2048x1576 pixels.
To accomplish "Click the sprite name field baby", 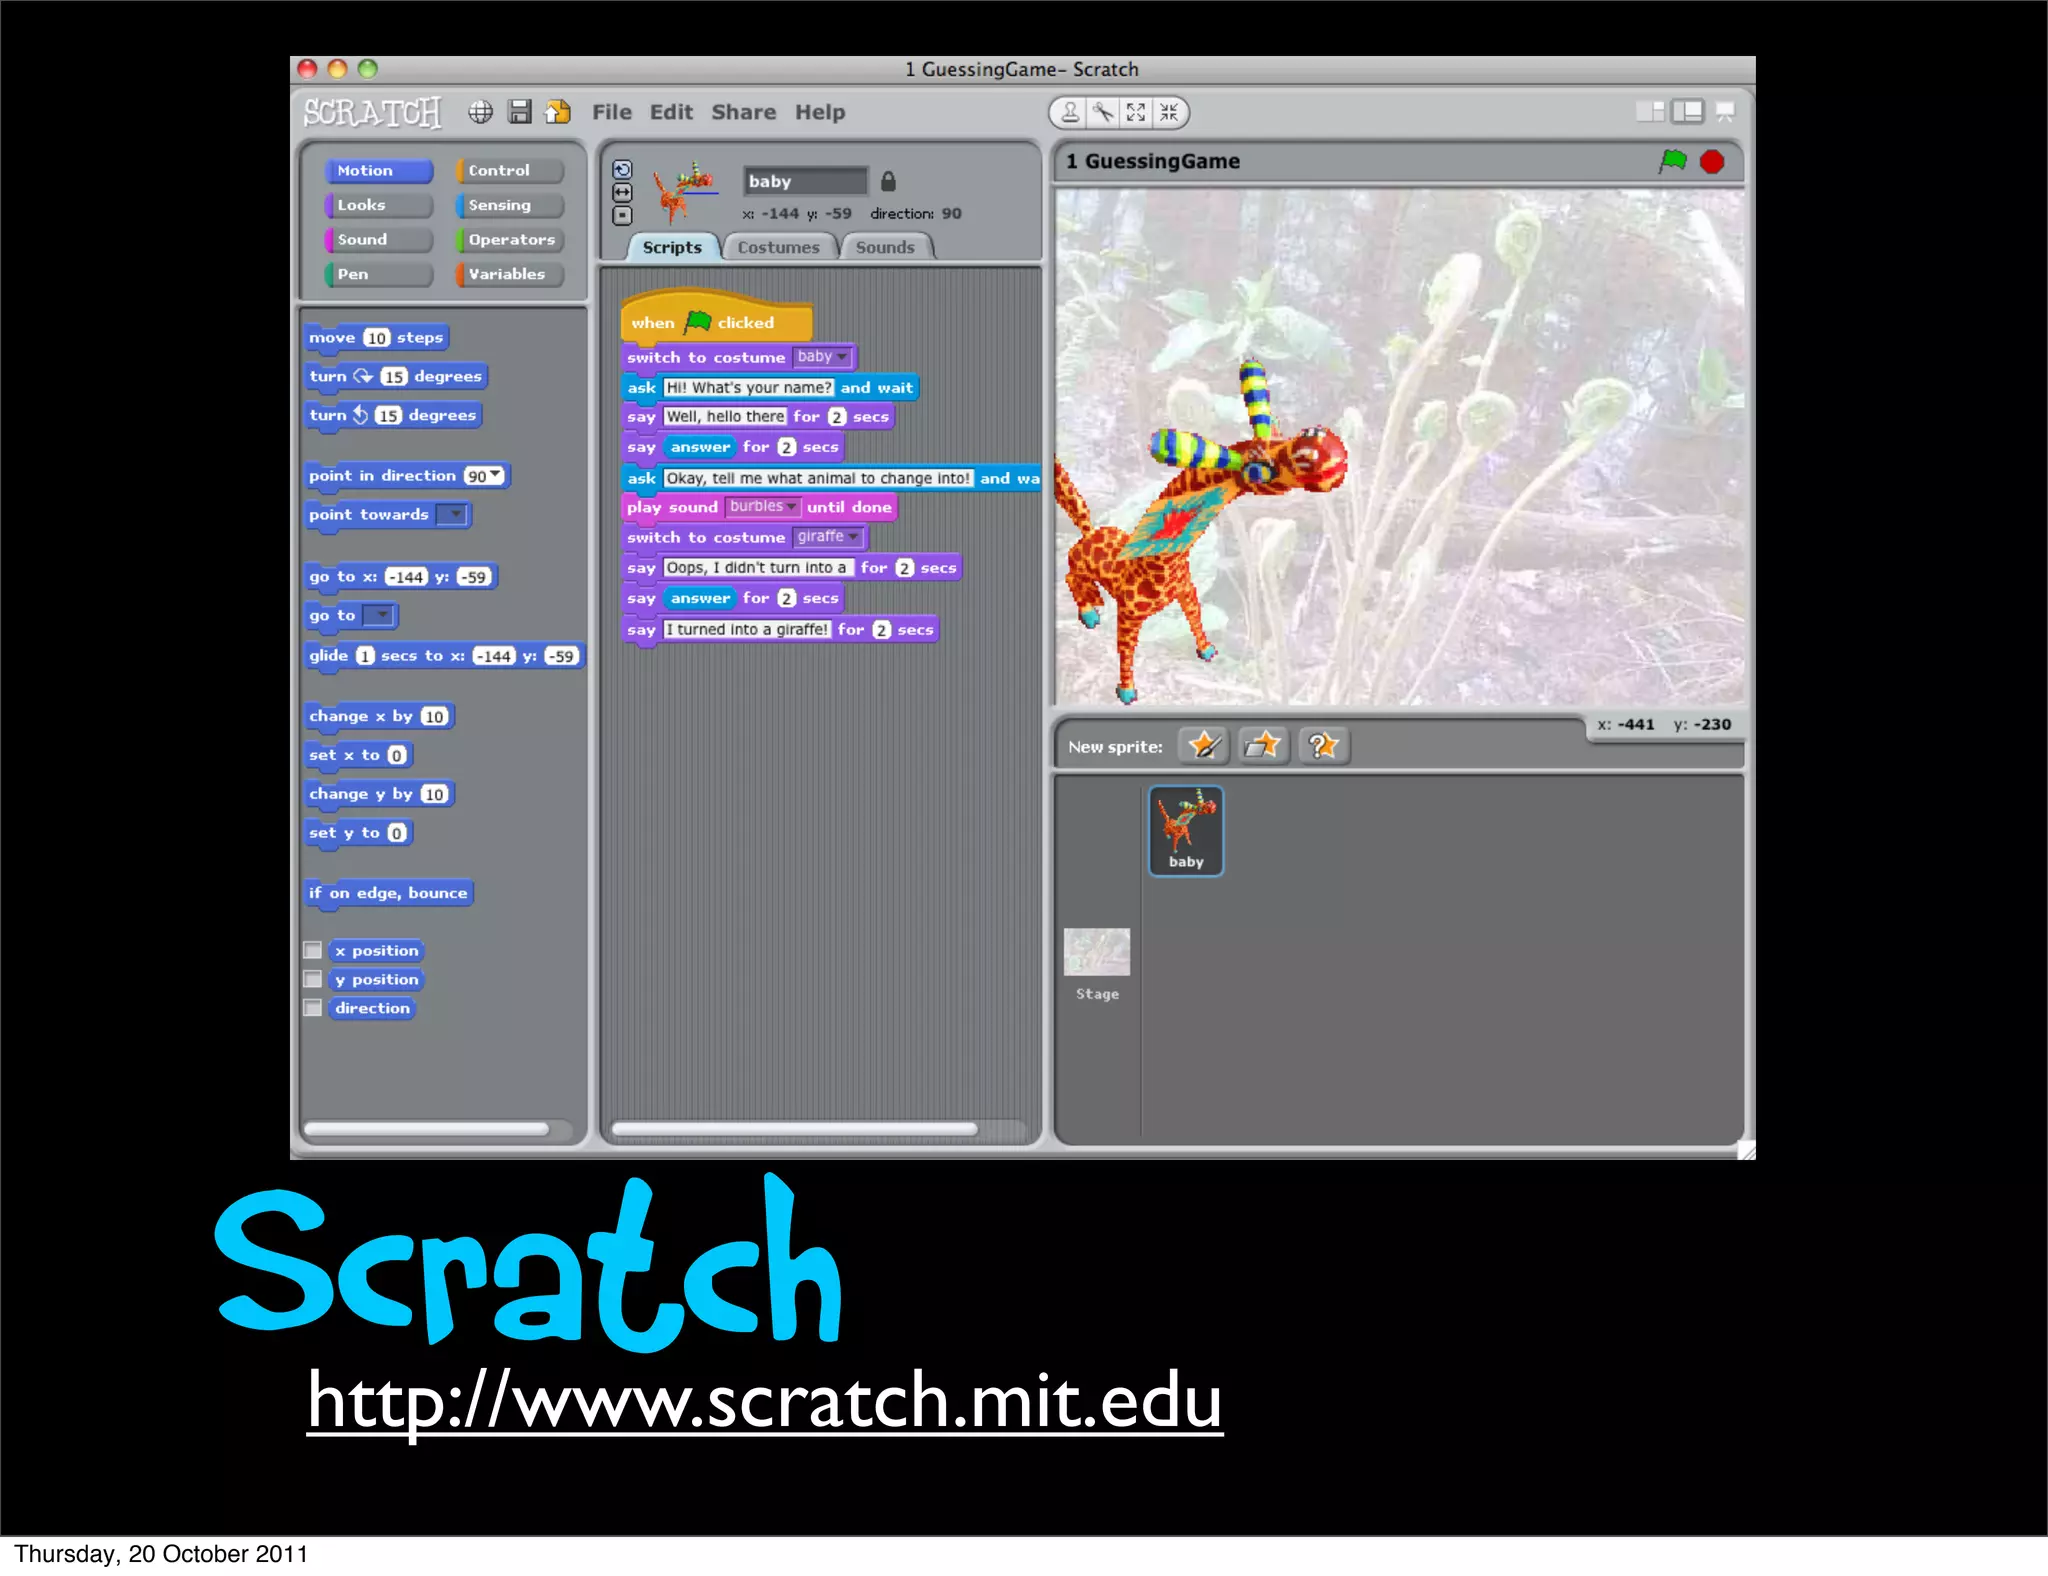I will pyautogui.click(x=805, y=181).
